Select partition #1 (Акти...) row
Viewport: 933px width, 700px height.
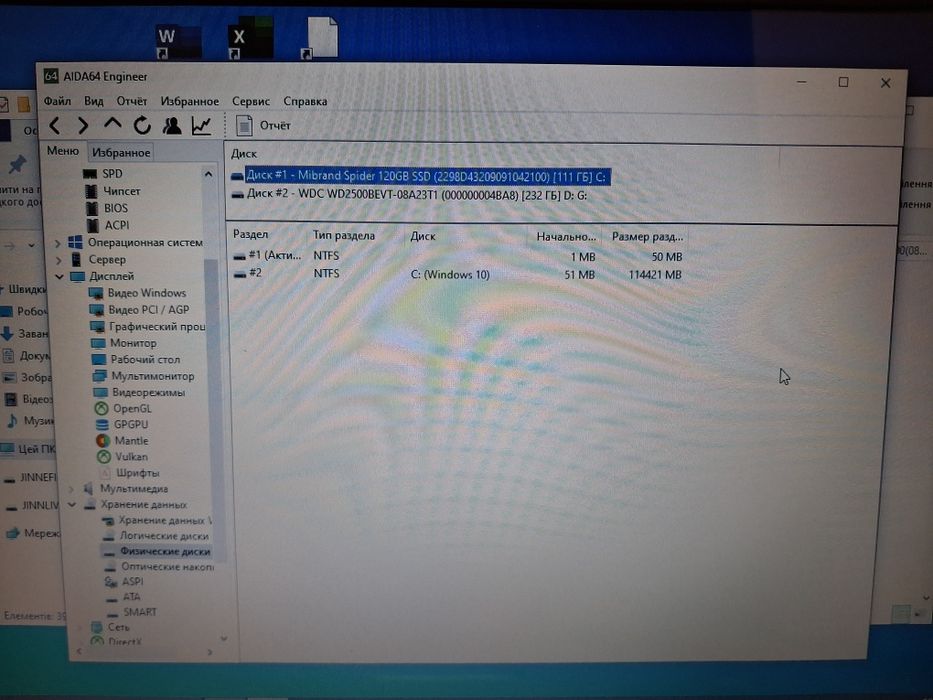click(x=458, y=256)
